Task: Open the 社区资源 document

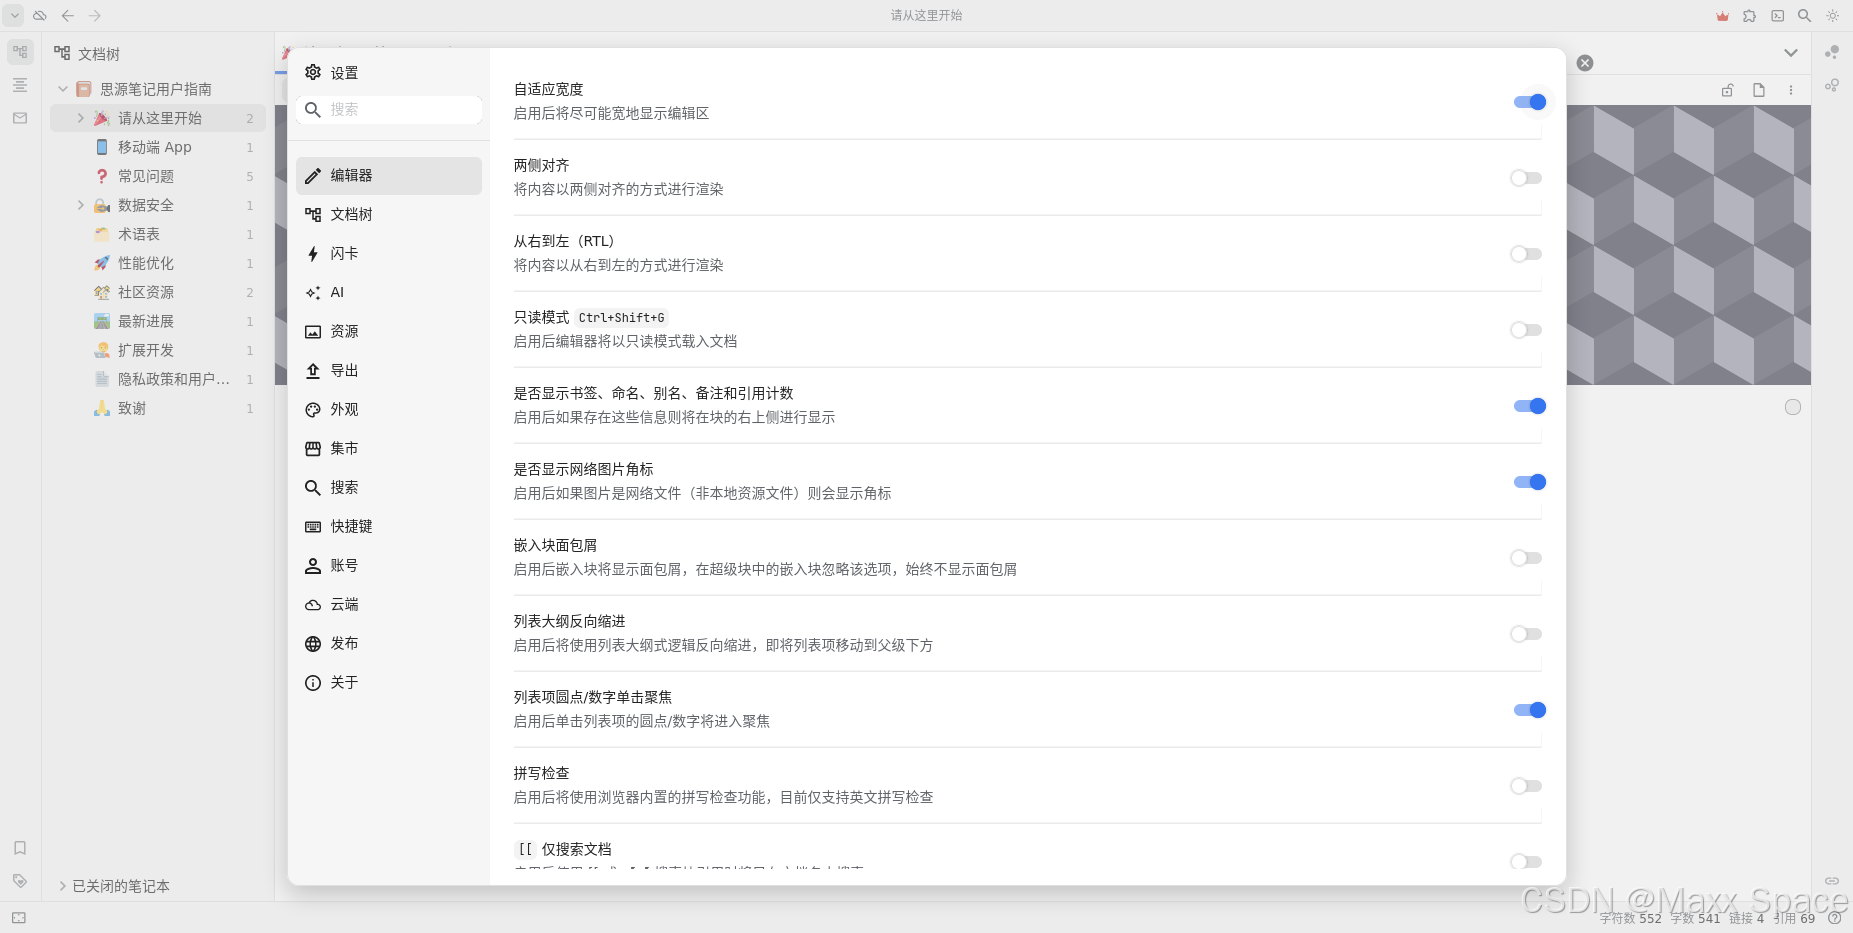Action: (x=158, y=292)
